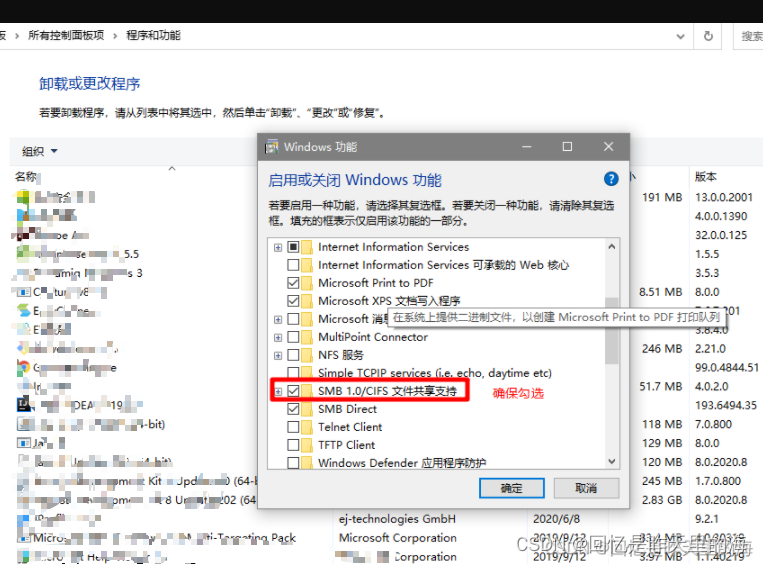Open the 组织 dropdown menu

pyautogui.click(x=40, y=151)
